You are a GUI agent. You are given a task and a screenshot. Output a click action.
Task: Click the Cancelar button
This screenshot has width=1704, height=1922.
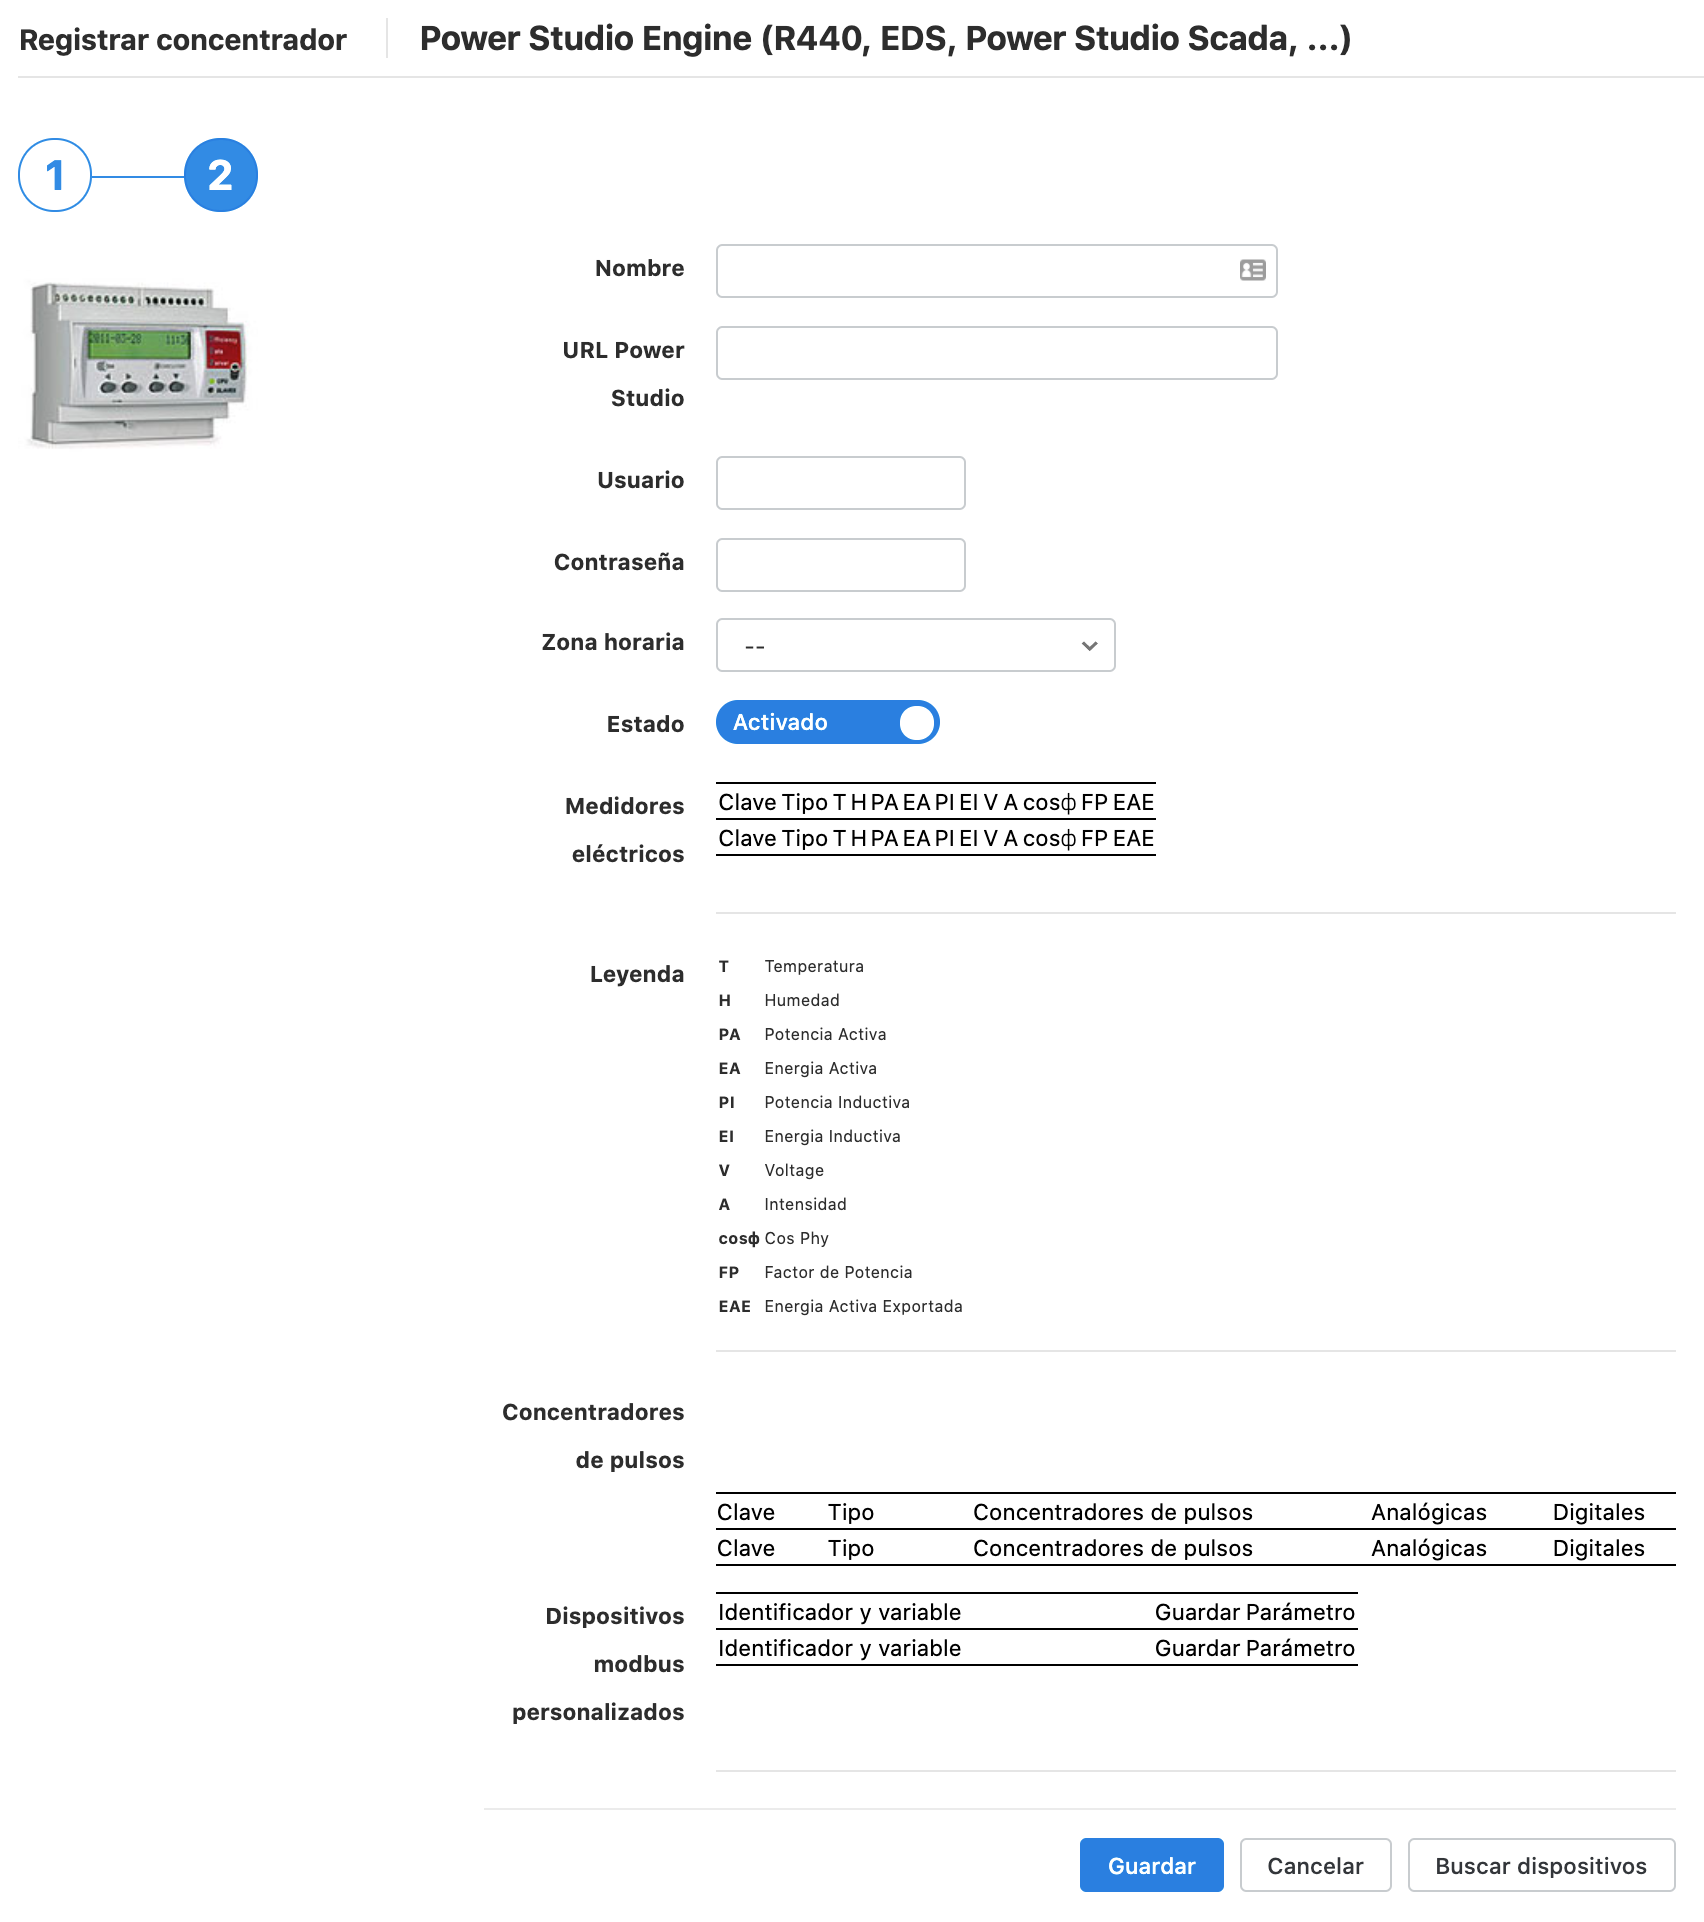pyautogui.click(x=1314, y=1865)
